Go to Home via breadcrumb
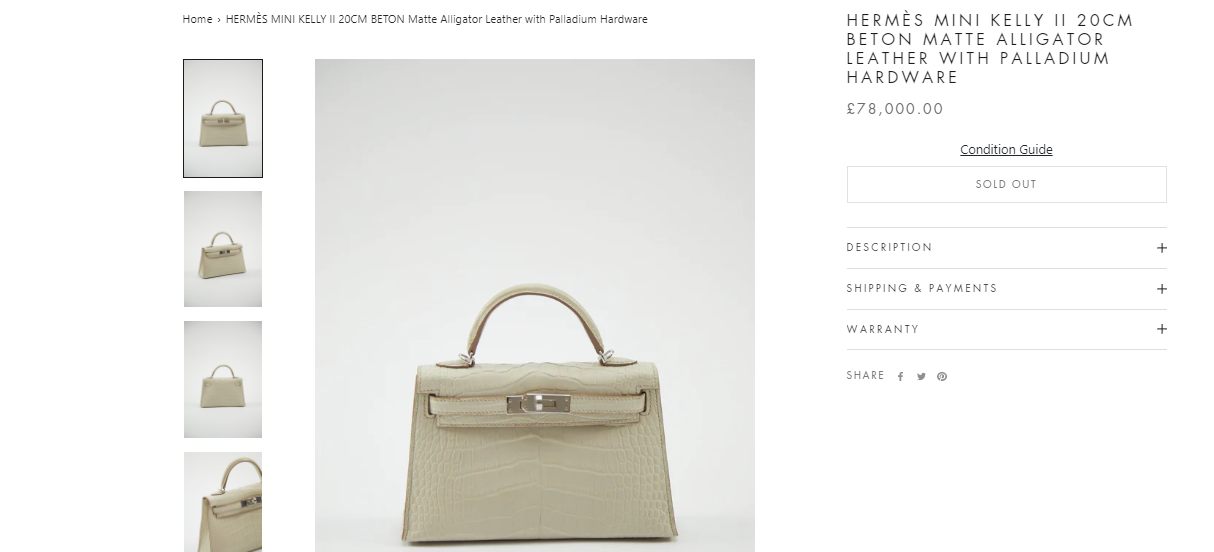The height and width of the screenshot is (552, 1214). coord(197,19)
